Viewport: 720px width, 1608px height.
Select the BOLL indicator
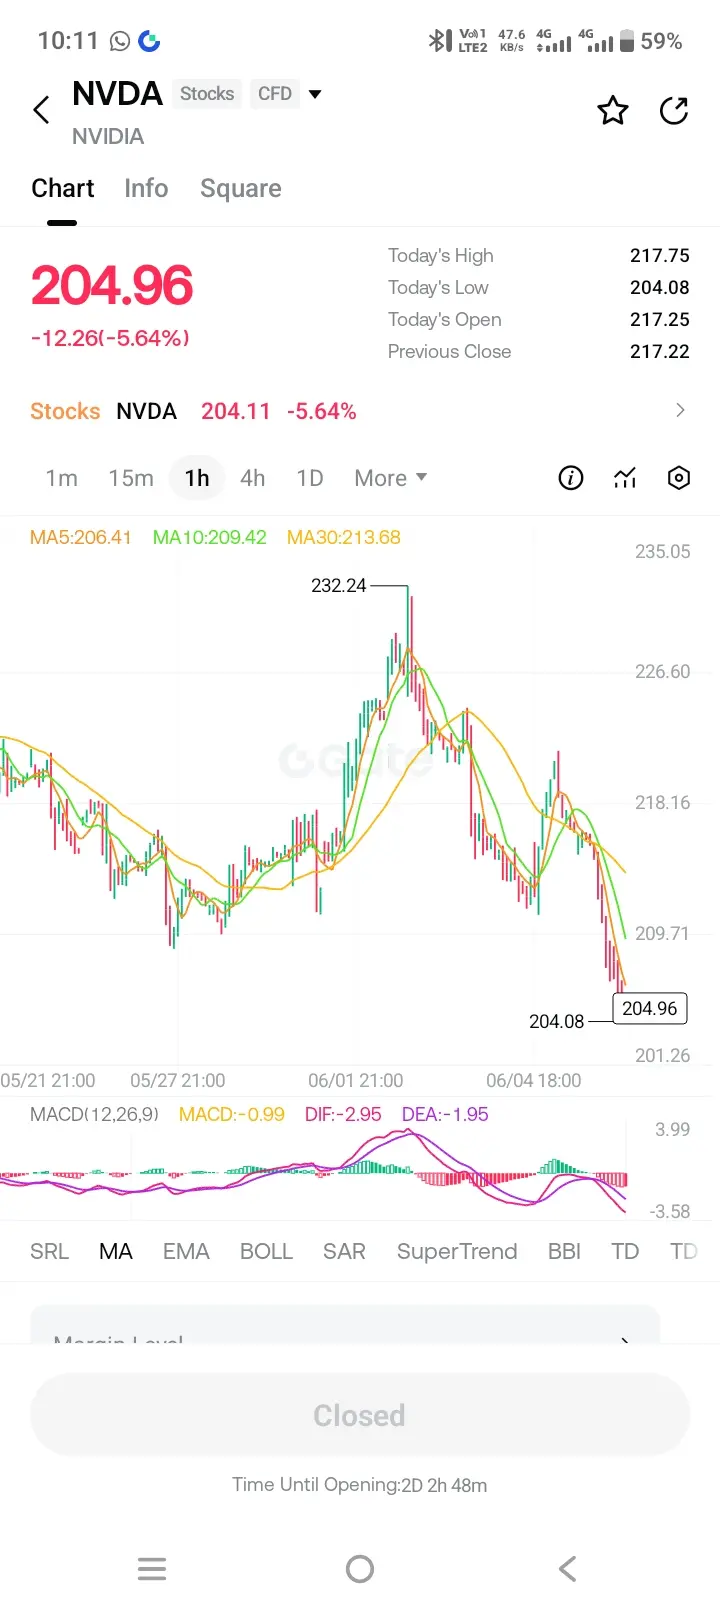click(266, 1251)
